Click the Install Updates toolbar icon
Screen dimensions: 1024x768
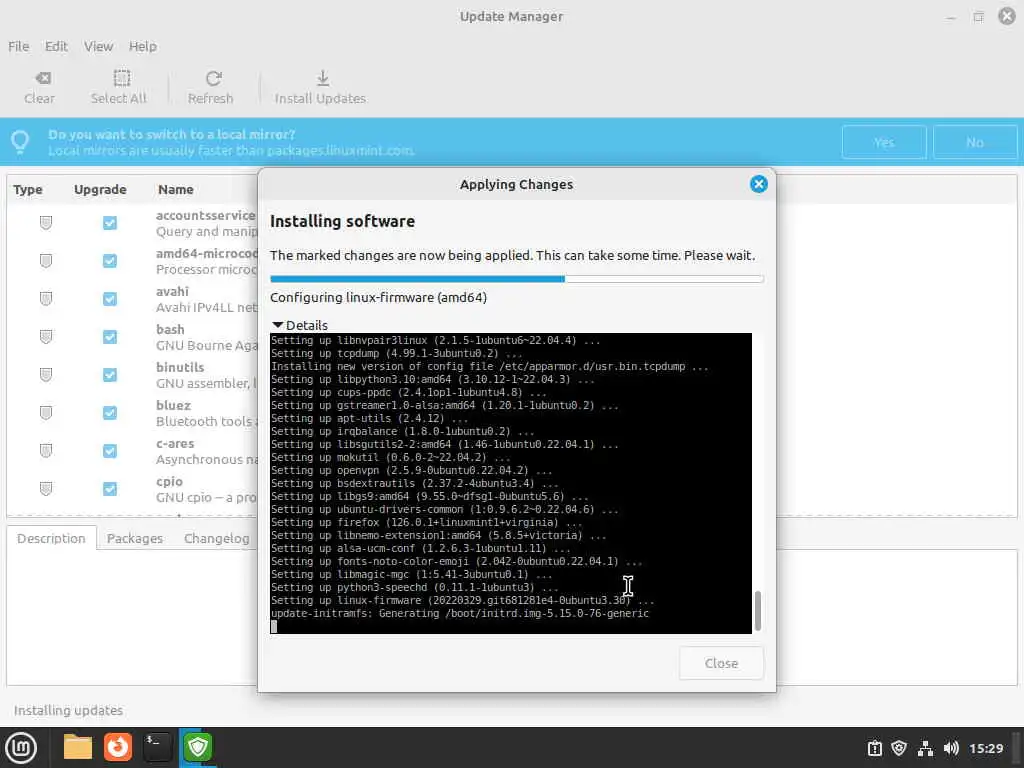click(323, 78)
